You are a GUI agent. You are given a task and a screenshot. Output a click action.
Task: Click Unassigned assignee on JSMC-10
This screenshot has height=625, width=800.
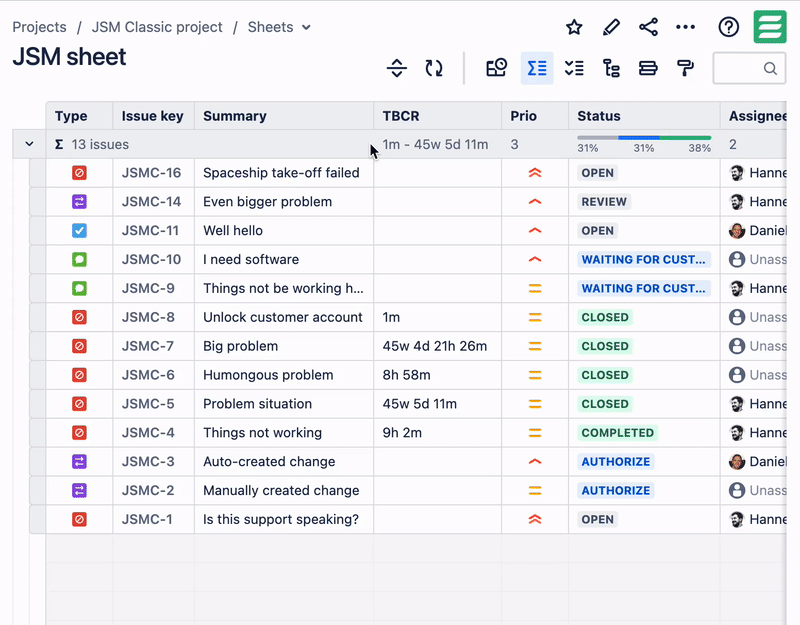pos(757,259)
